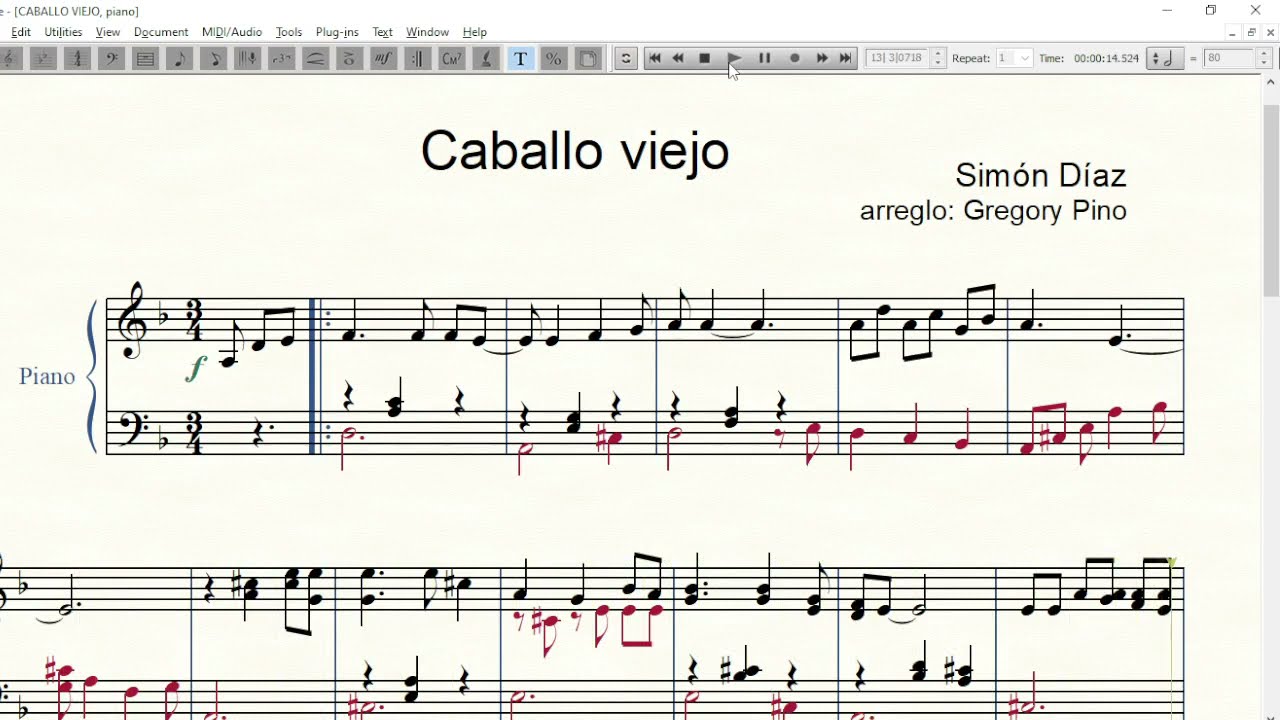Open the Repeat count dropdown
Viewport: 1280px width, 720px height.
tap(1013, 58)
